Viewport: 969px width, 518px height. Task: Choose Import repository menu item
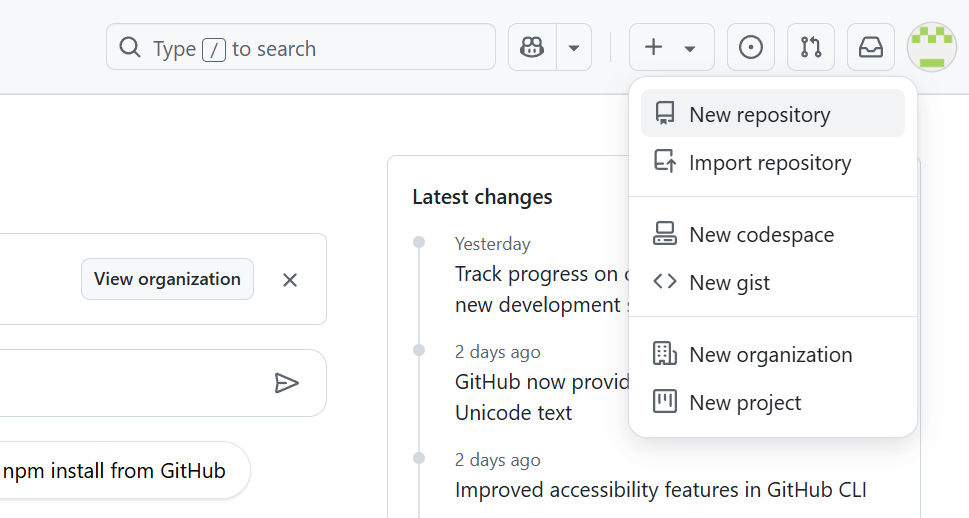click(x=770, y=163)
